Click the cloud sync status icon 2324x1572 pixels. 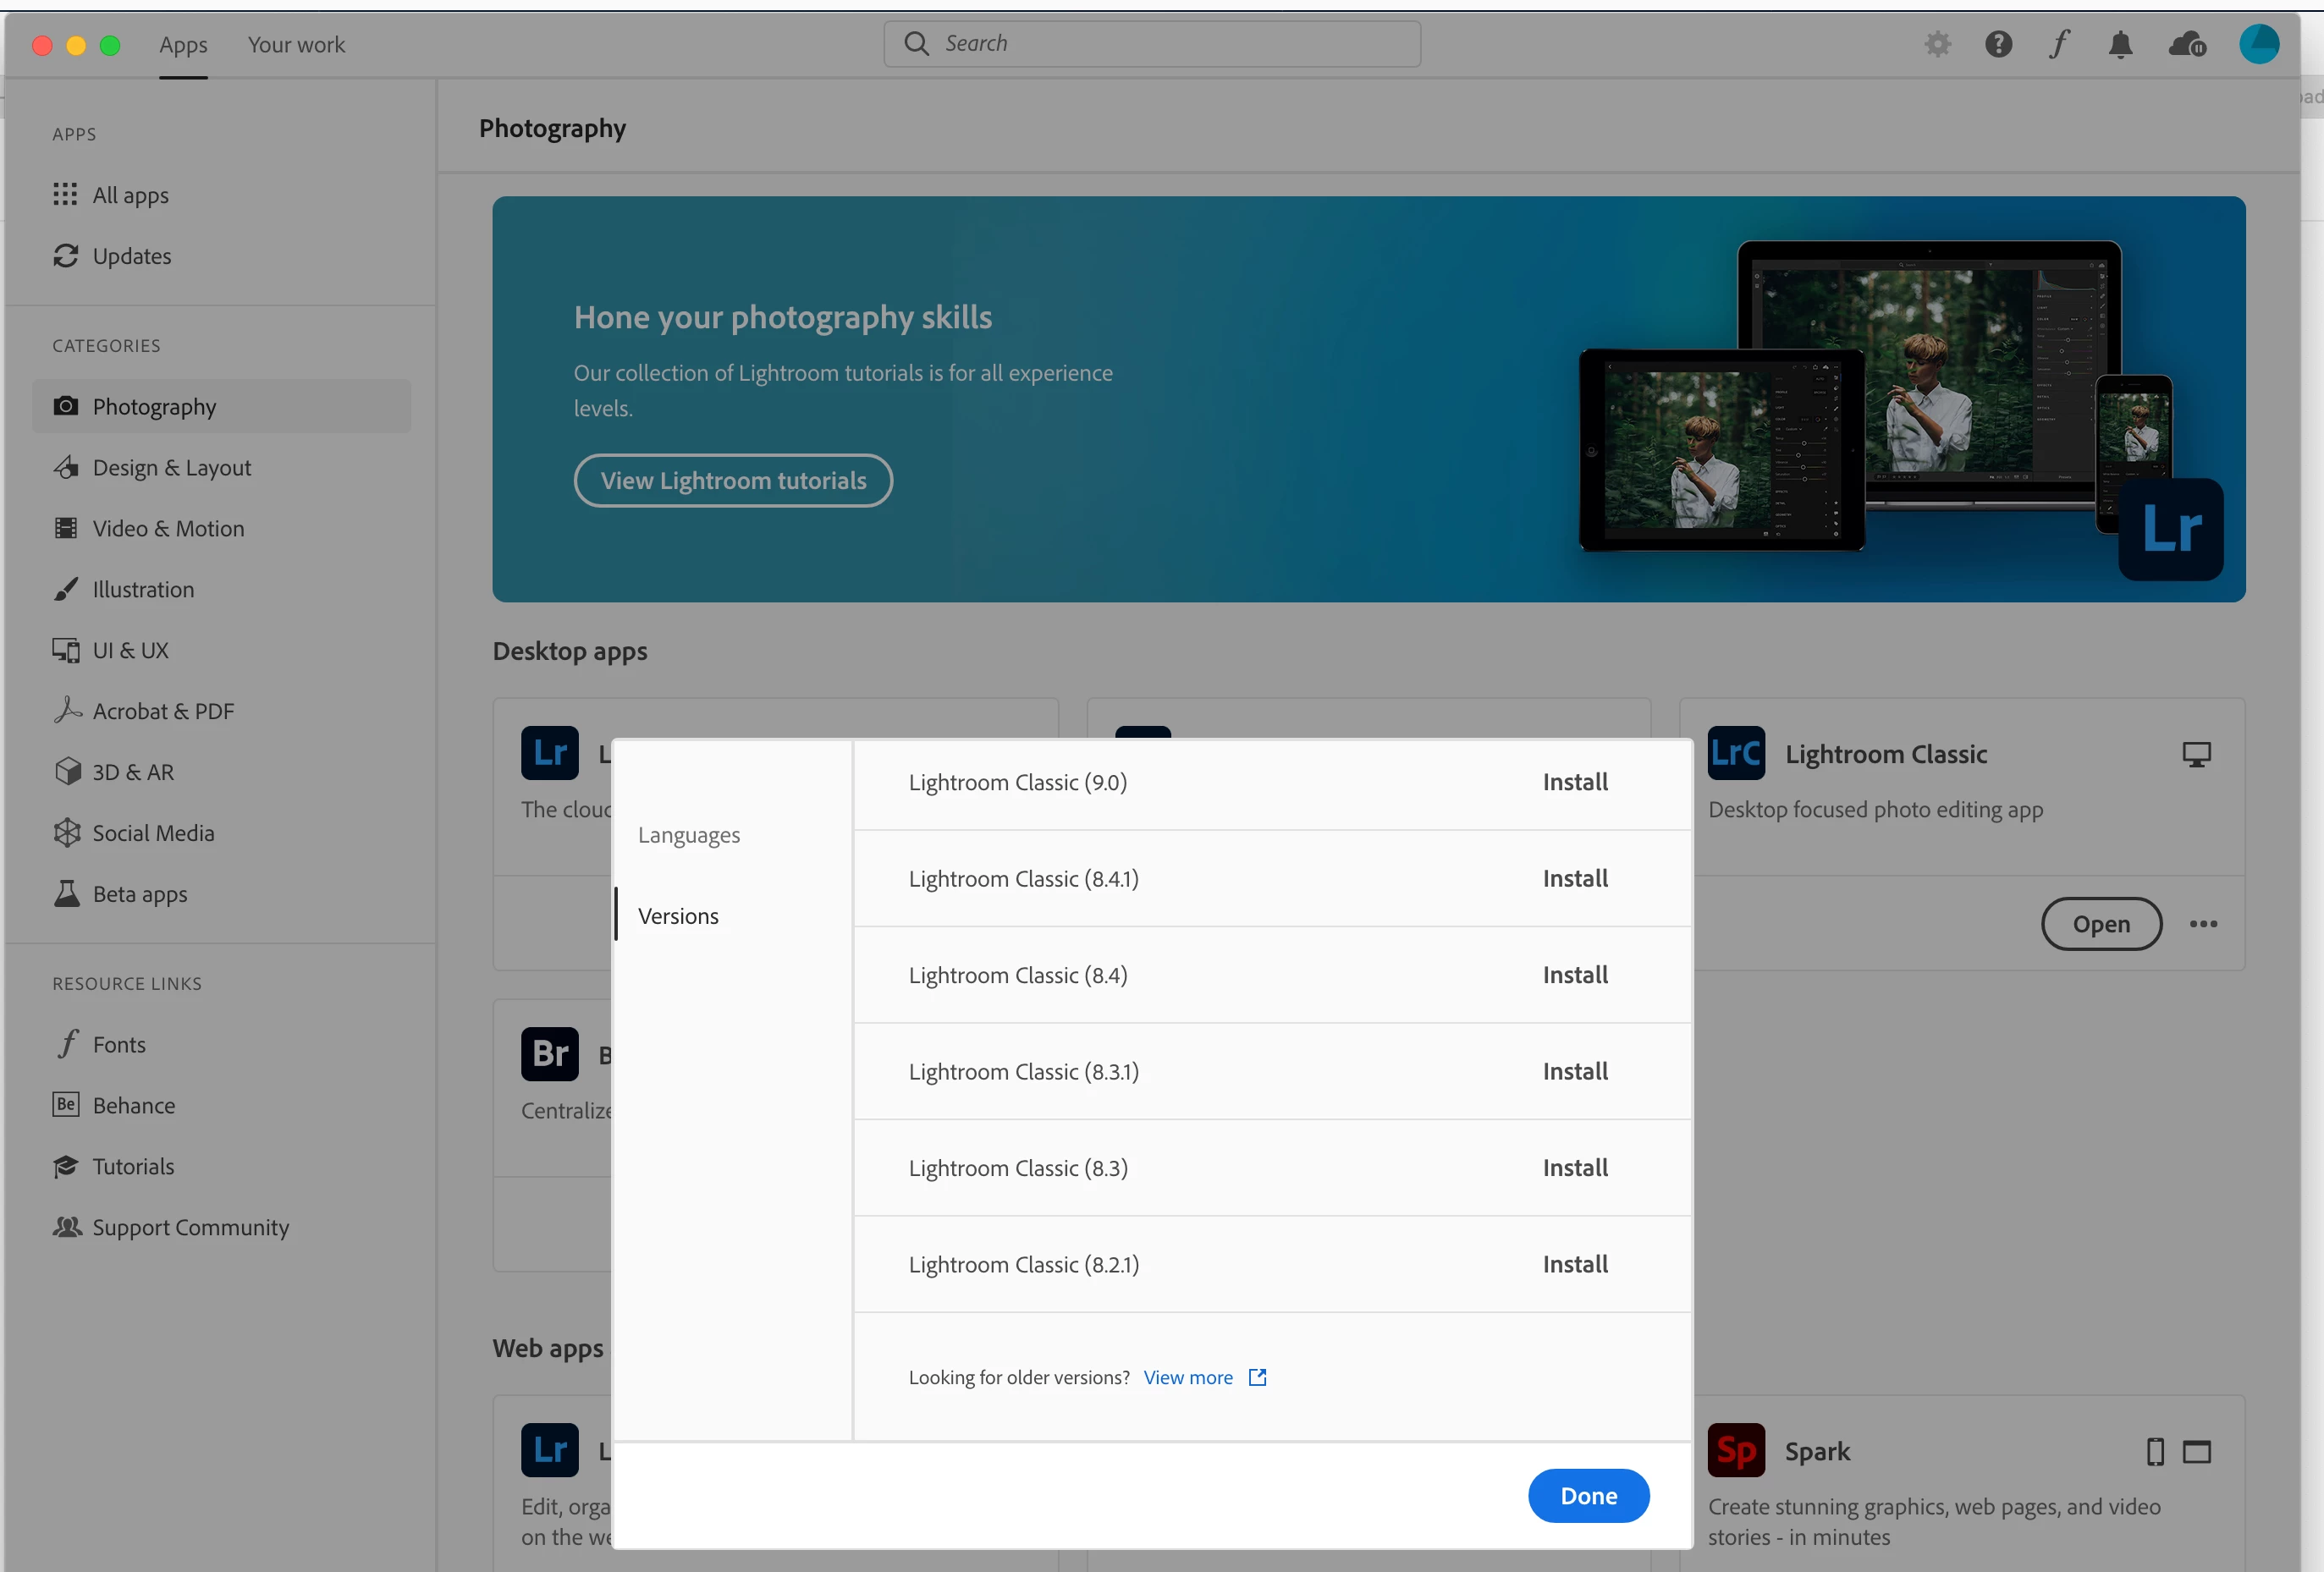[2187, 44]
